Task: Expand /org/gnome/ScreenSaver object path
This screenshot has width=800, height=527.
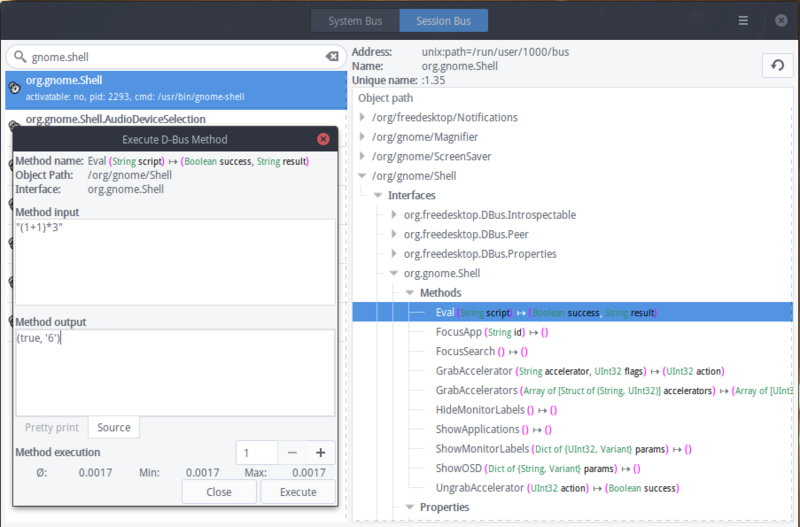Action: (x=362, y=156)
